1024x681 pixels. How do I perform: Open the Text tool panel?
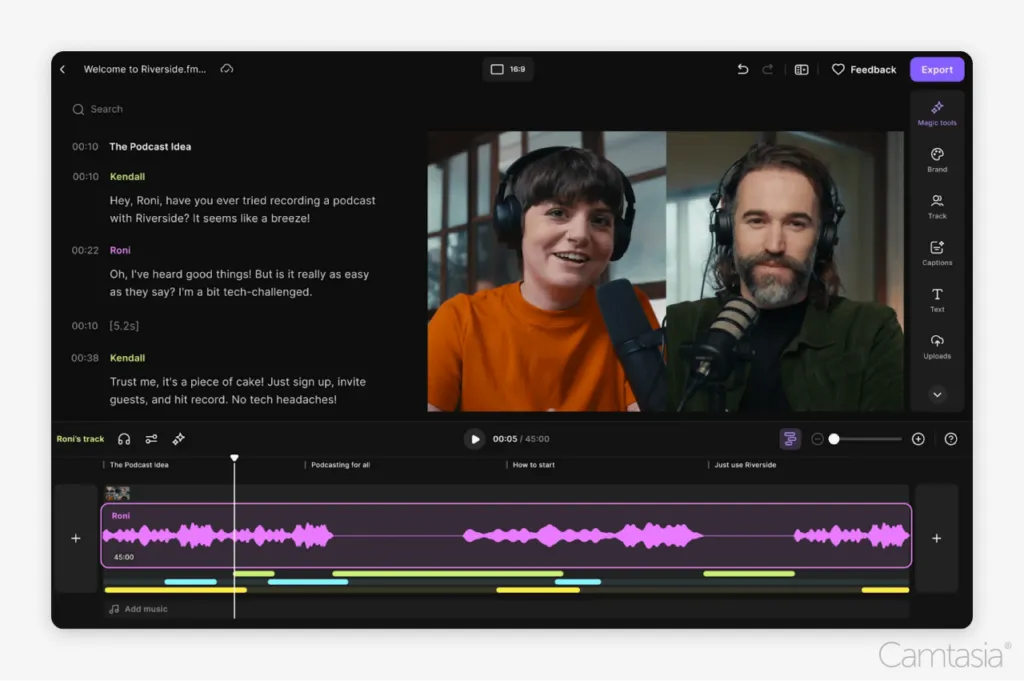(x=936, y=300)
